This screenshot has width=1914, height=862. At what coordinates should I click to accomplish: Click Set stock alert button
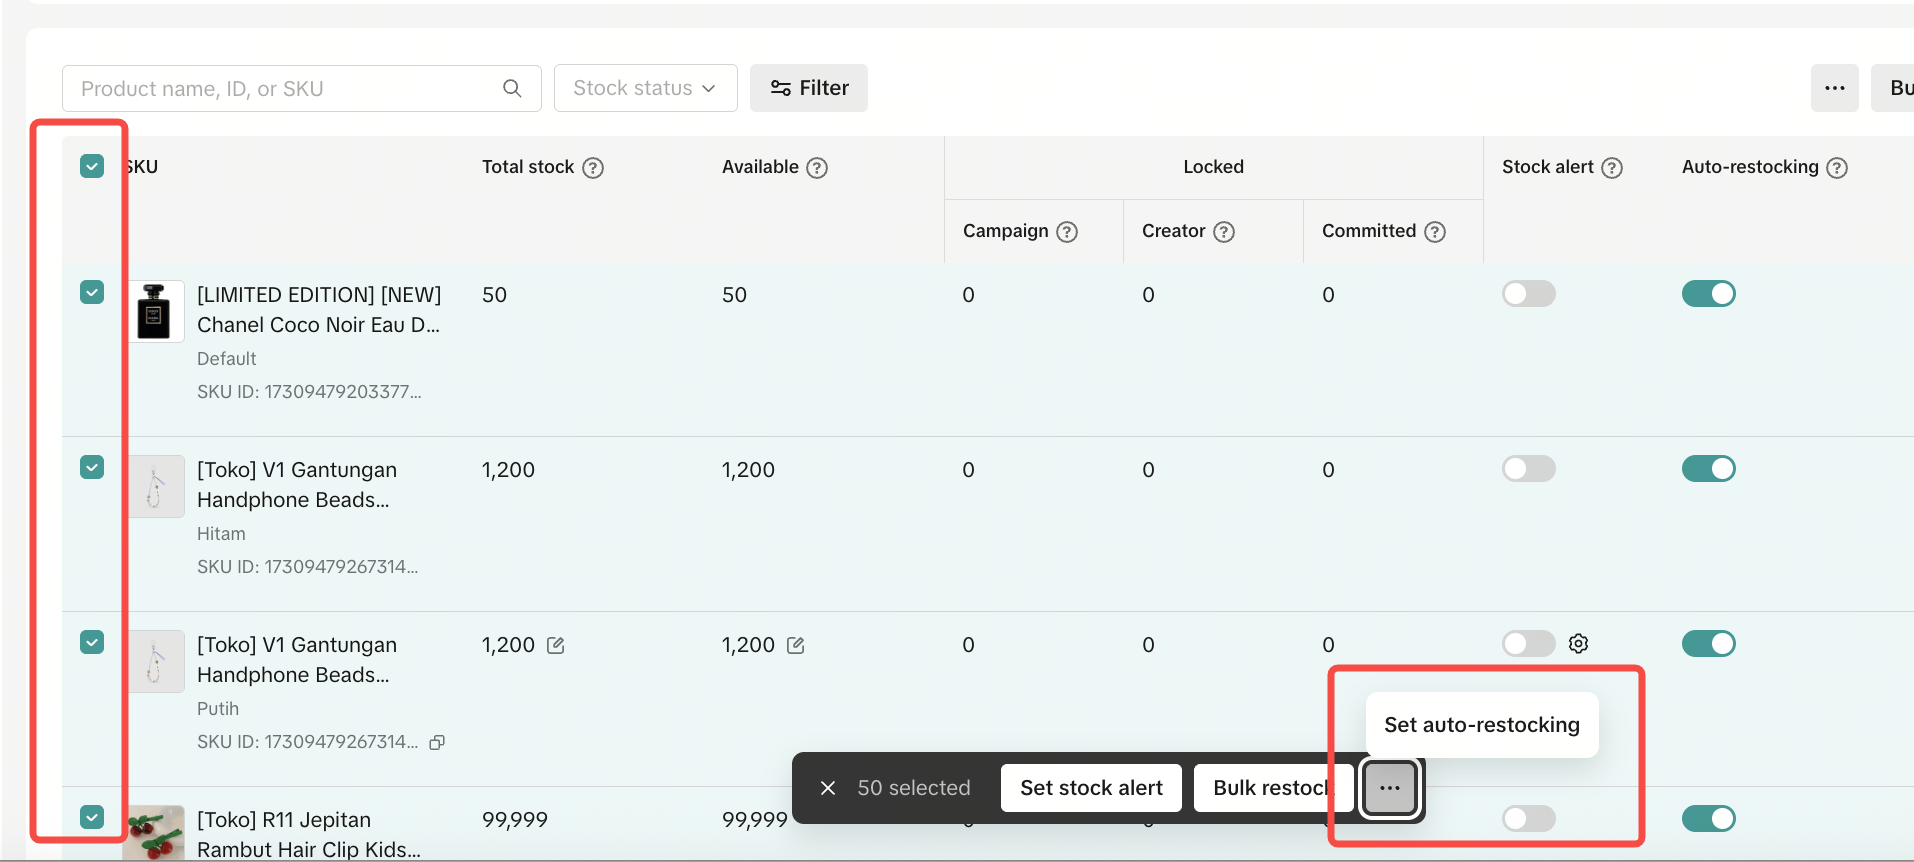[x=1091, y=788]
